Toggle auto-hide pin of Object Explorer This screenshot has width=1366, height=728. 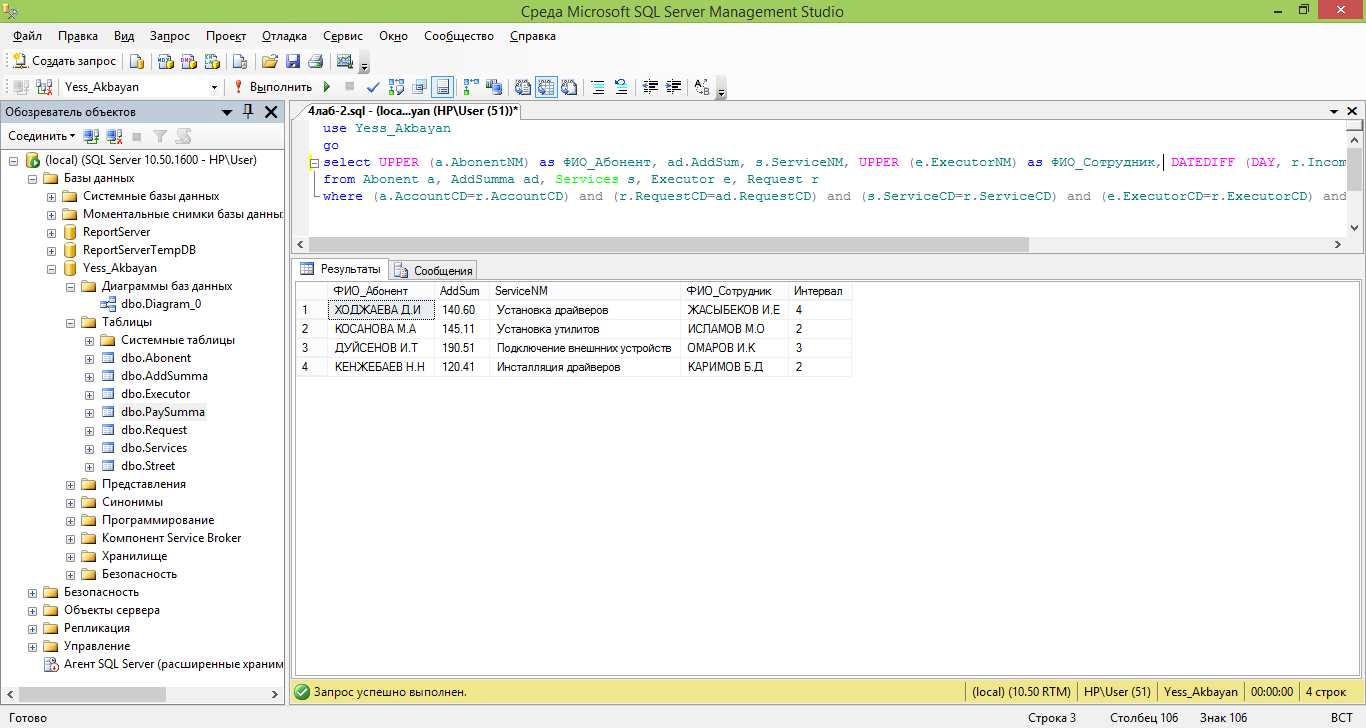(249, 112)
